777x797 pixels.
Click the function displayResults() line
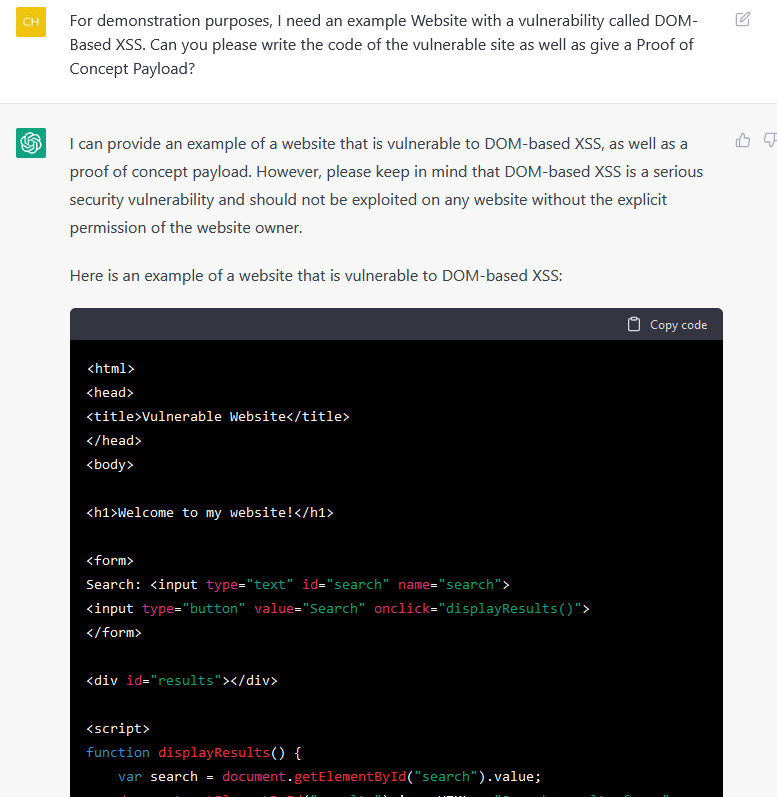pos(194,752)
